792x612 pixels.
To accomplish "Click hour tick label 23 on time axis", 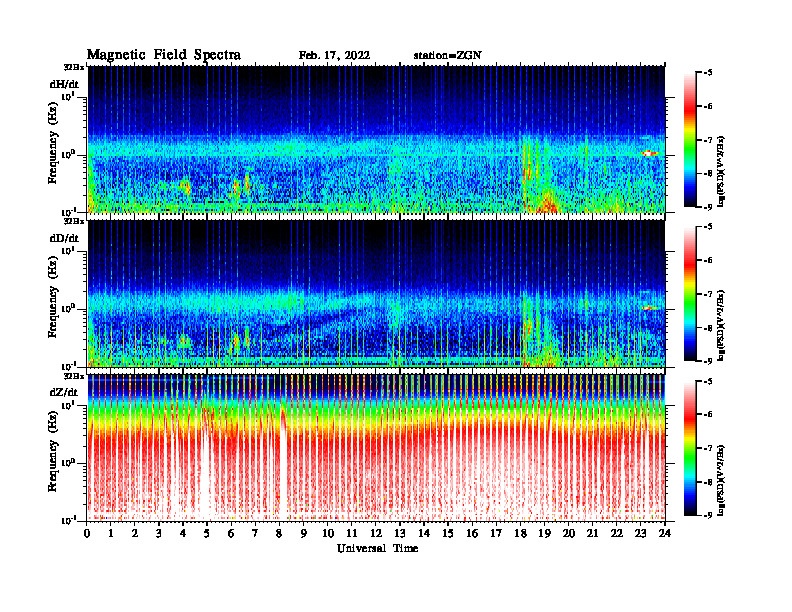I will (640, 534).
